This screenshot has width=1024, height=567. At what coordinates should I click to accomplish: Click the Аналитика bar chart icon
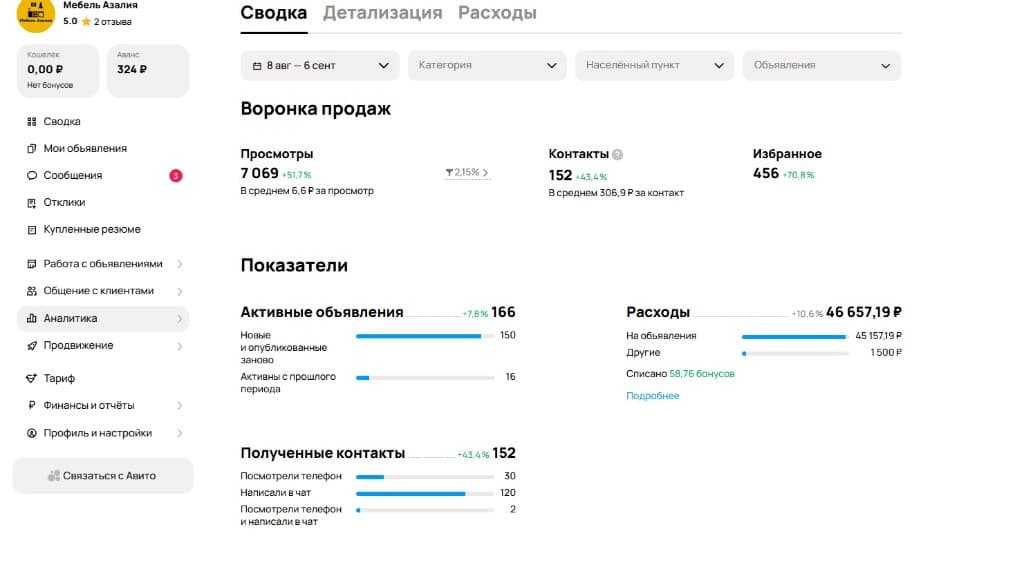click(x=31, y=319)
